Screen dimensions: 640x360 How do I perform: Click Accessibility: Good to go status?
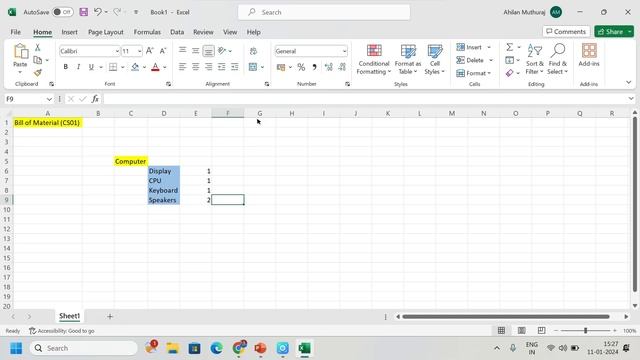coord(62,331)
